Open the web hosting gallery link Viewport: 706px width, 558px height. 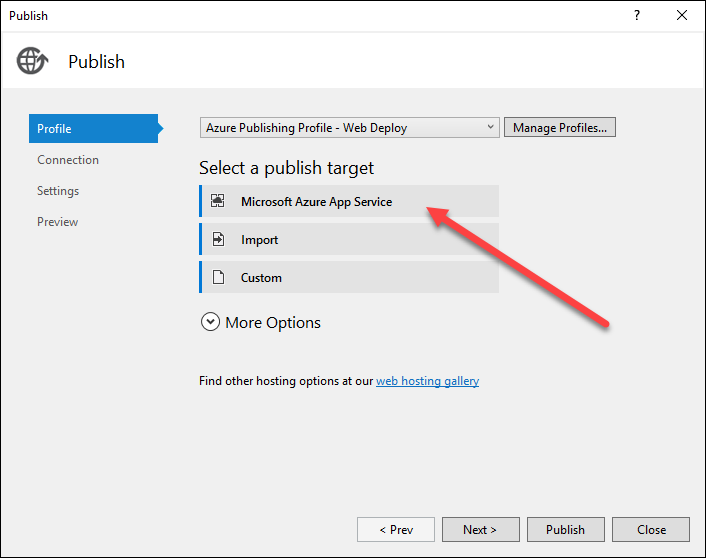(x=427, y=381)
